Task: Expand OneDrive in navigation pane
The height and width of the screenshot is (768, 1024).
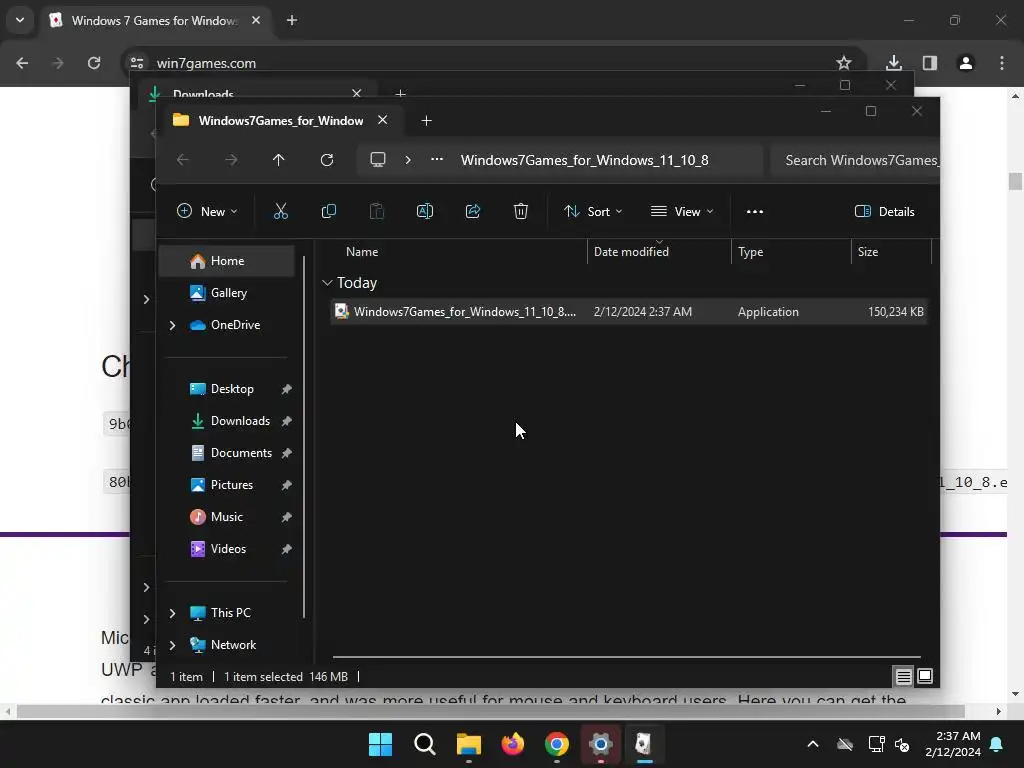Action: click(x=172, y=325)
